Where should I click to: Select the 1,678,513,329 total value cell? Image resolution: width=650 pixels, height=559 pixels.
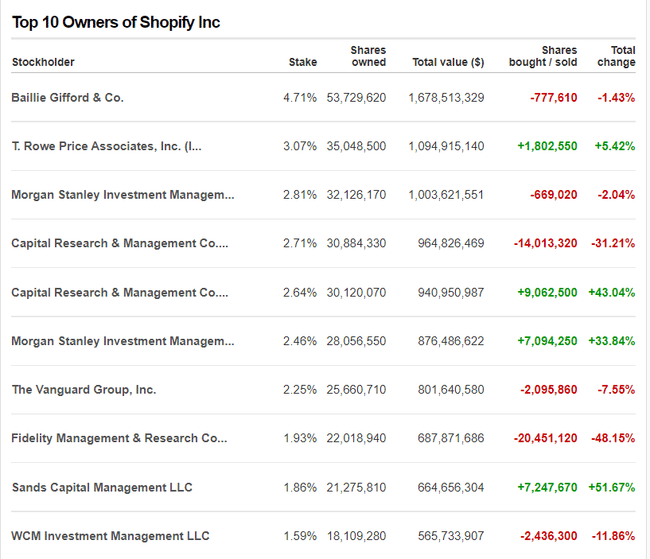coord(446,98)
